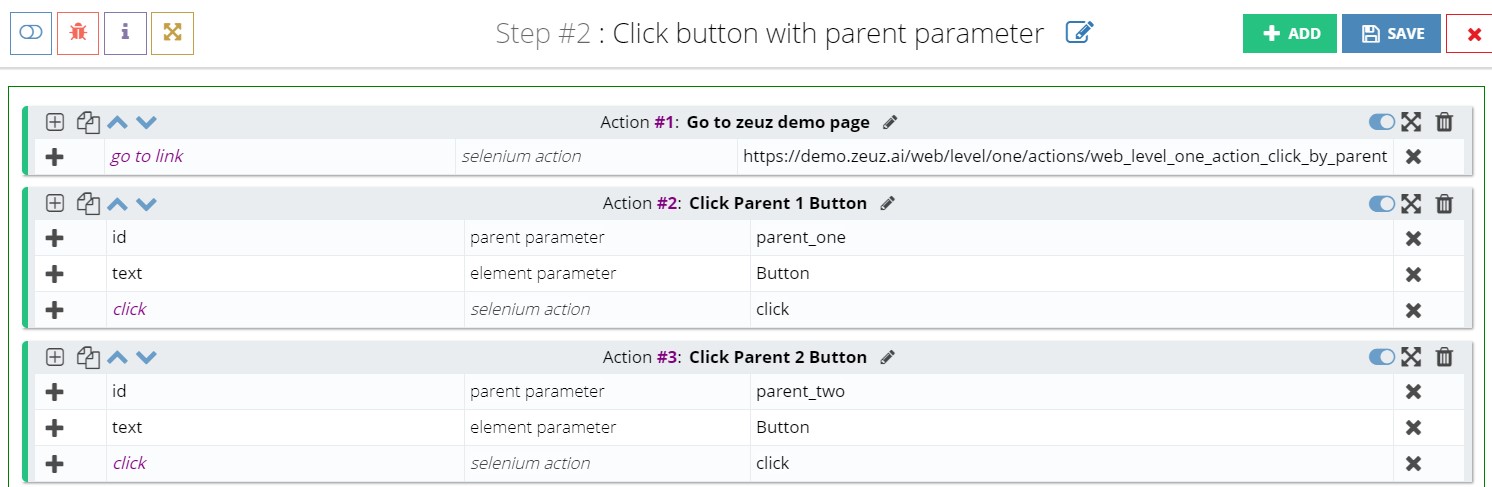Maximize Action #2 with fullscreen icon
This screenshot has width=1492, height=487.
pyautogui.click(x=1410, y=204)
